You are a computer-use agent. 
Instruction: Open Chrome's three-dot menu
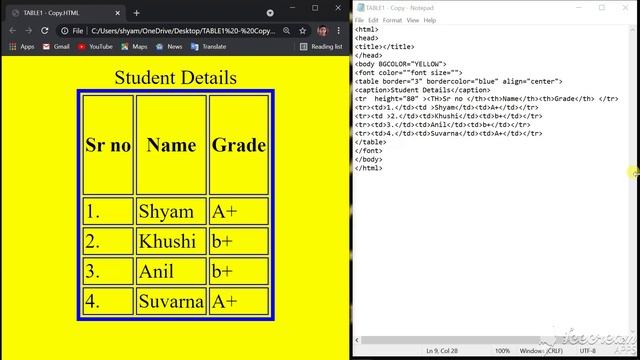pyautogui.click(x=338, y=31)
